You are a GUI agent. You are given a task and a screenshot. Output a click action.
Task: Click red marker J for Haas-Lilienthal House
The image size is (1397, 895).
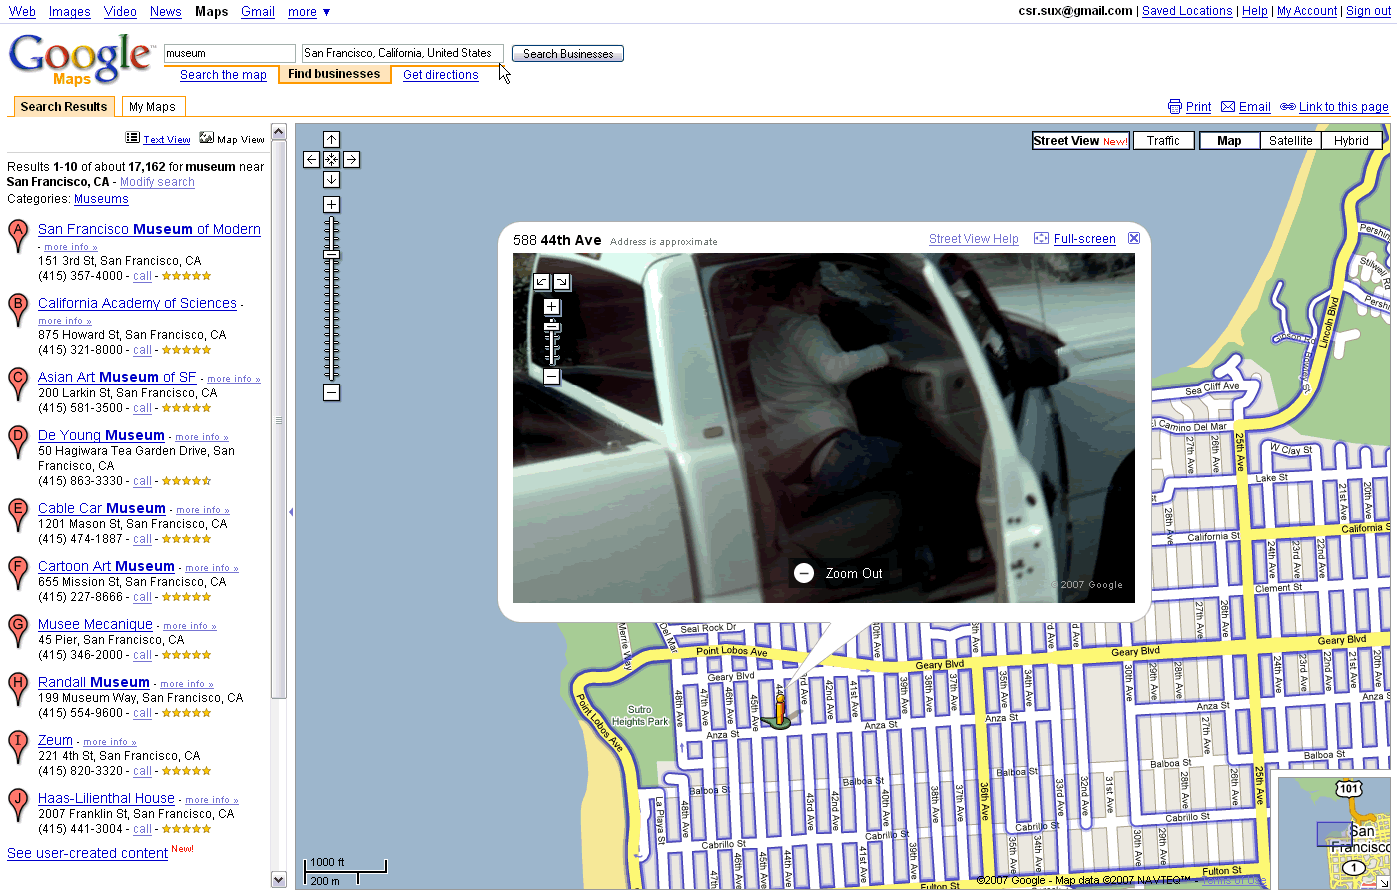click(x=17, y=806)
